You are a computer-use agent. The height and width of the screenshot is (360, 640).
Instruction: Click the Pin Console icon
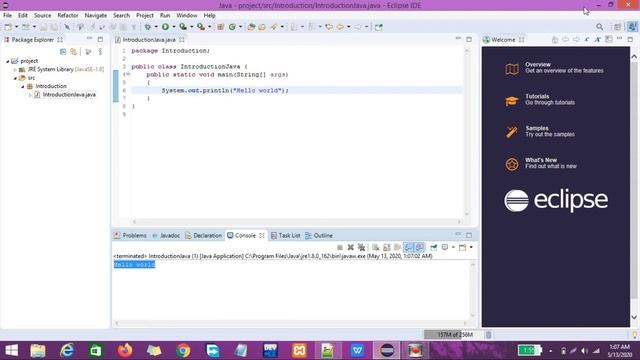point(433,247)
